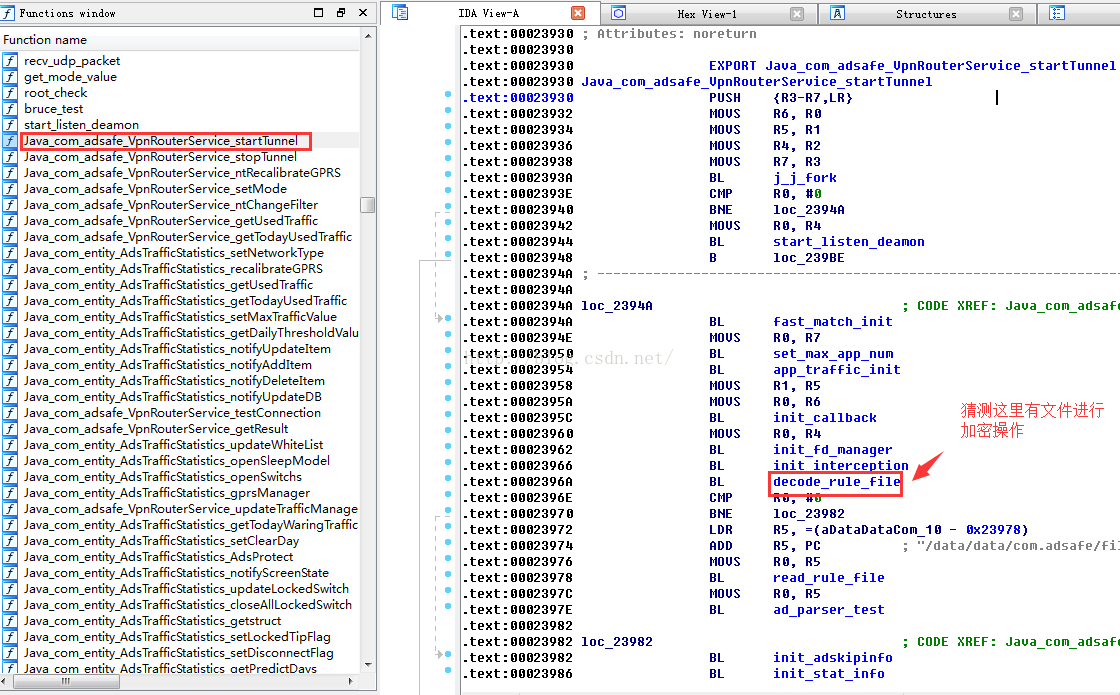Screen dimensions: 1120x695
Task: Follow the decode_rule_file call operand
Action: pos(836,482)
